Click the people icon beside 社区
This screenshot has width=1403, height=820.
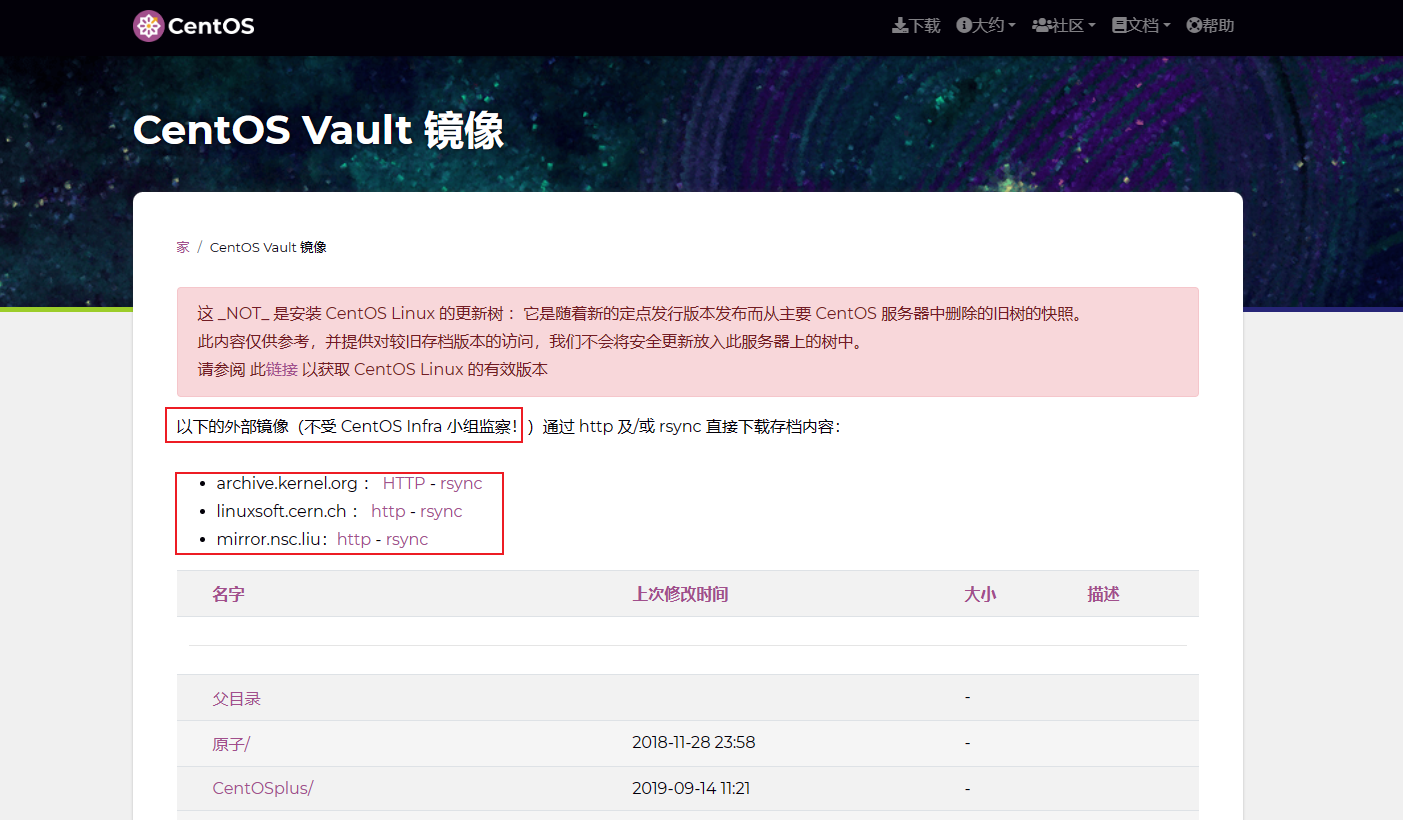tap(1041, 26)
